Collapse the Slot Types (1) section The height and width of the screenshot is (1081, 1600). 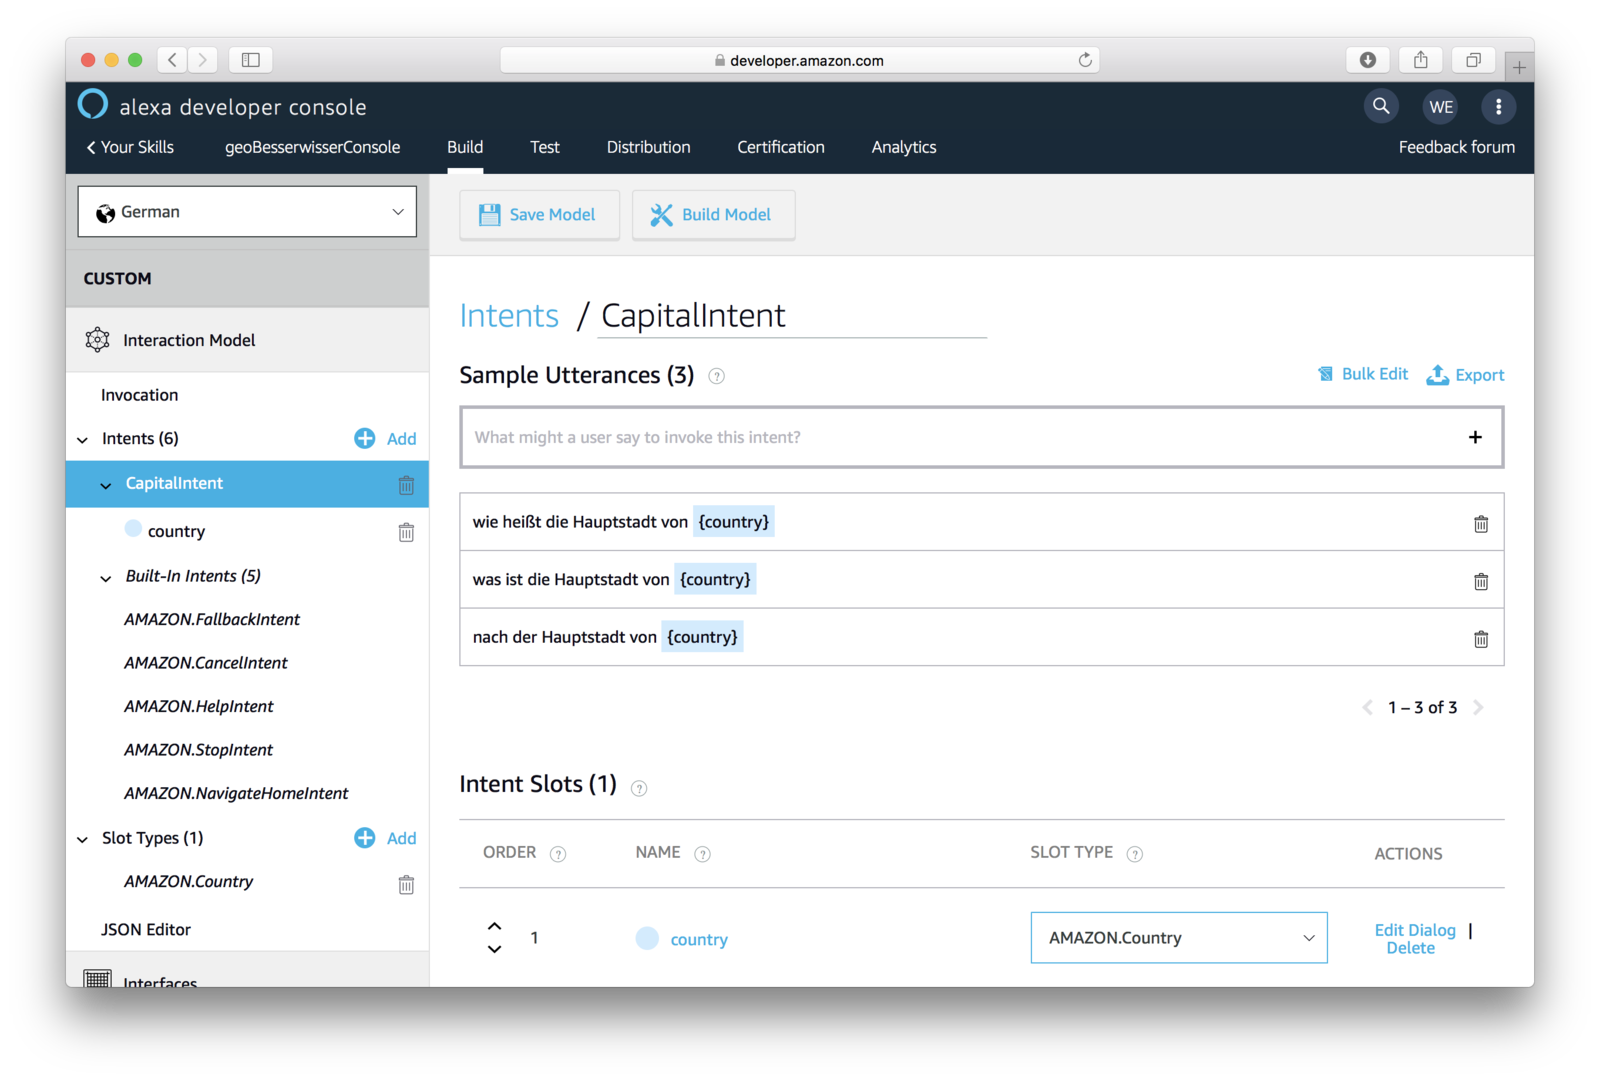coord(82,840)
